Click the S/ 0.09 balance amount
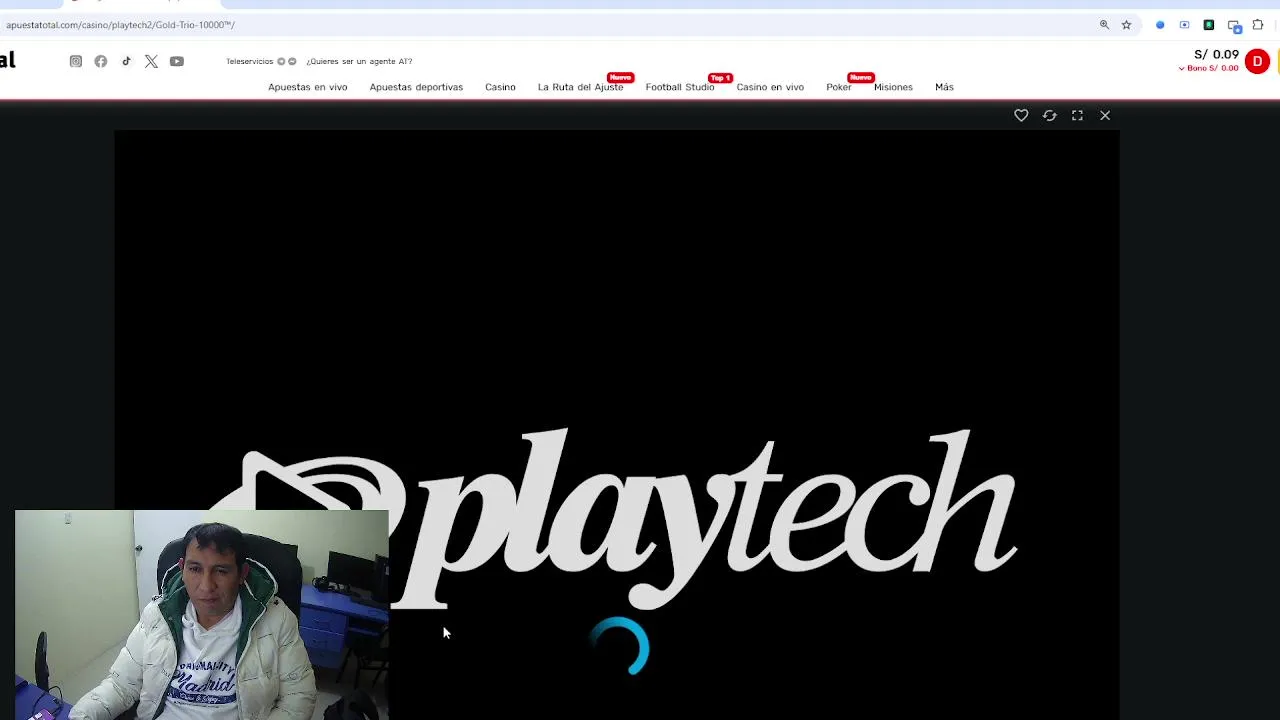The image size is (1280, 720). (x=1216, y=55)
